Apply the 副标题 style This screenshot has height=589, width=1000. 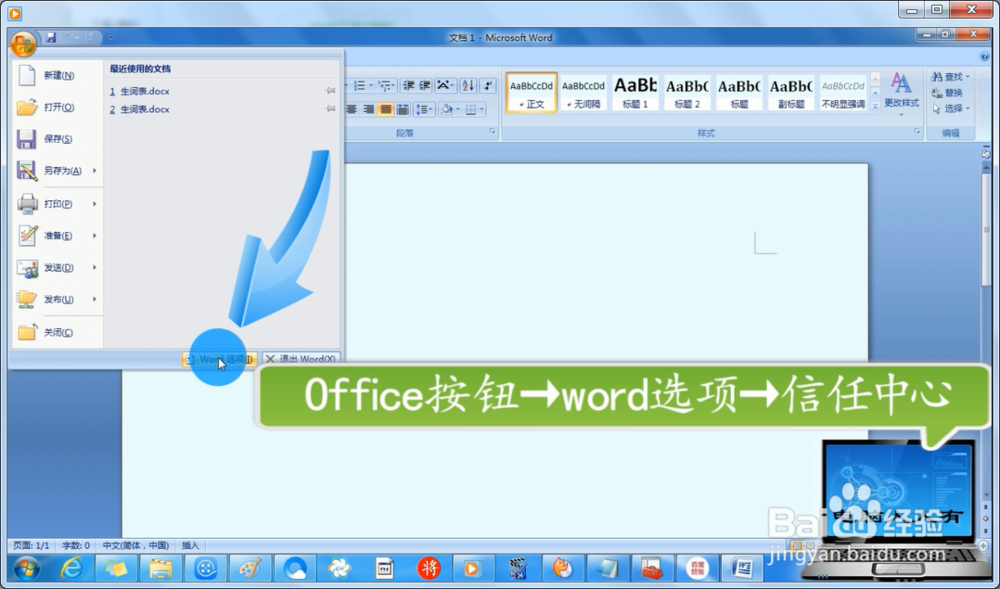tap(791, 92)
